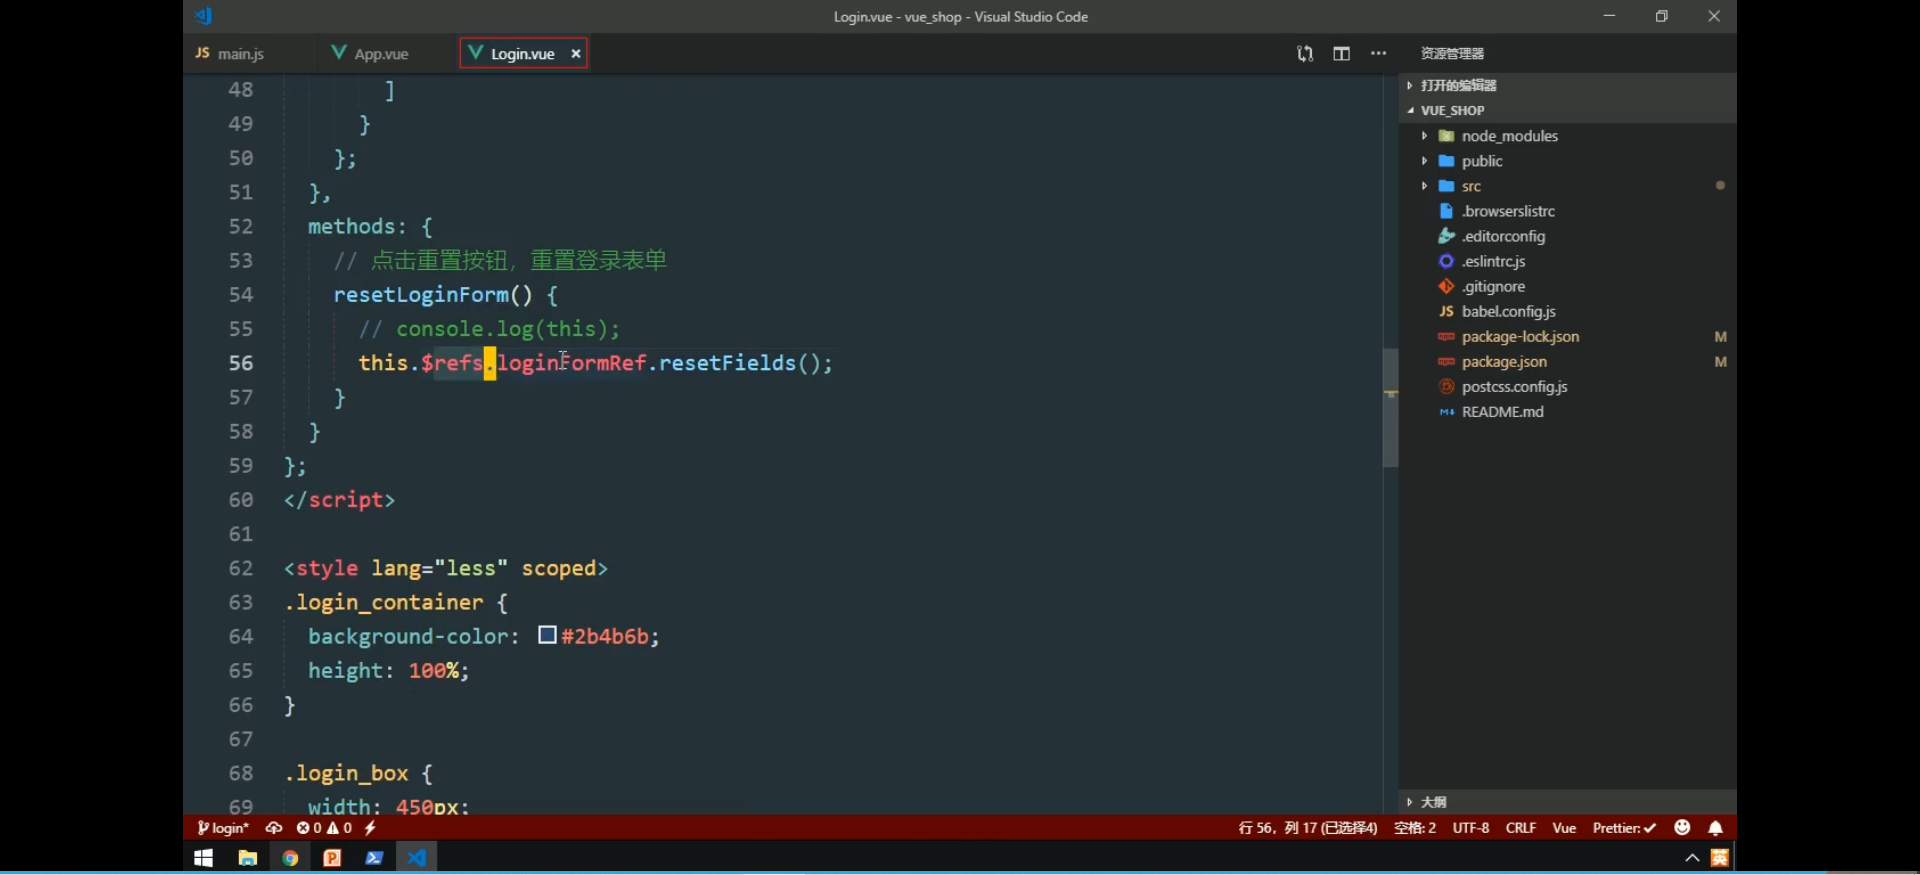Click the feedback smiley icon
The width and height of the screenshot is (1920, 875).
coord(1682,827)
